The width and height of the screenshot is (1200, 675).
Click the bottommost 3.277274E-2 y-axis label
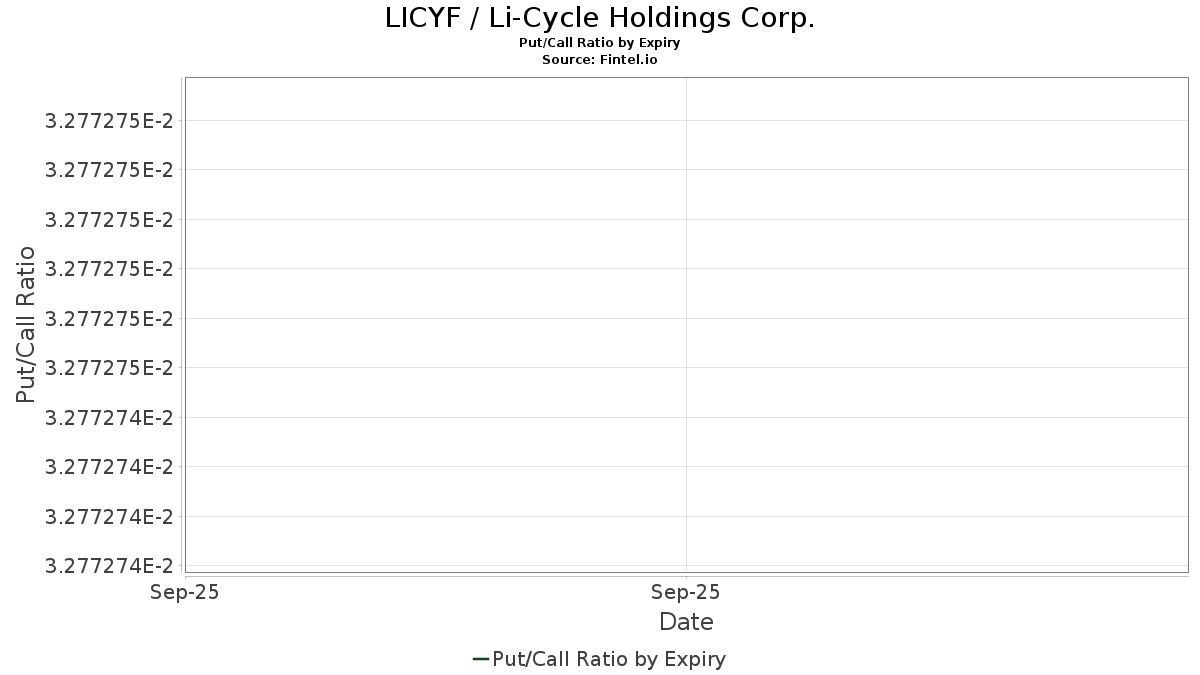click(x=109, y=566)
